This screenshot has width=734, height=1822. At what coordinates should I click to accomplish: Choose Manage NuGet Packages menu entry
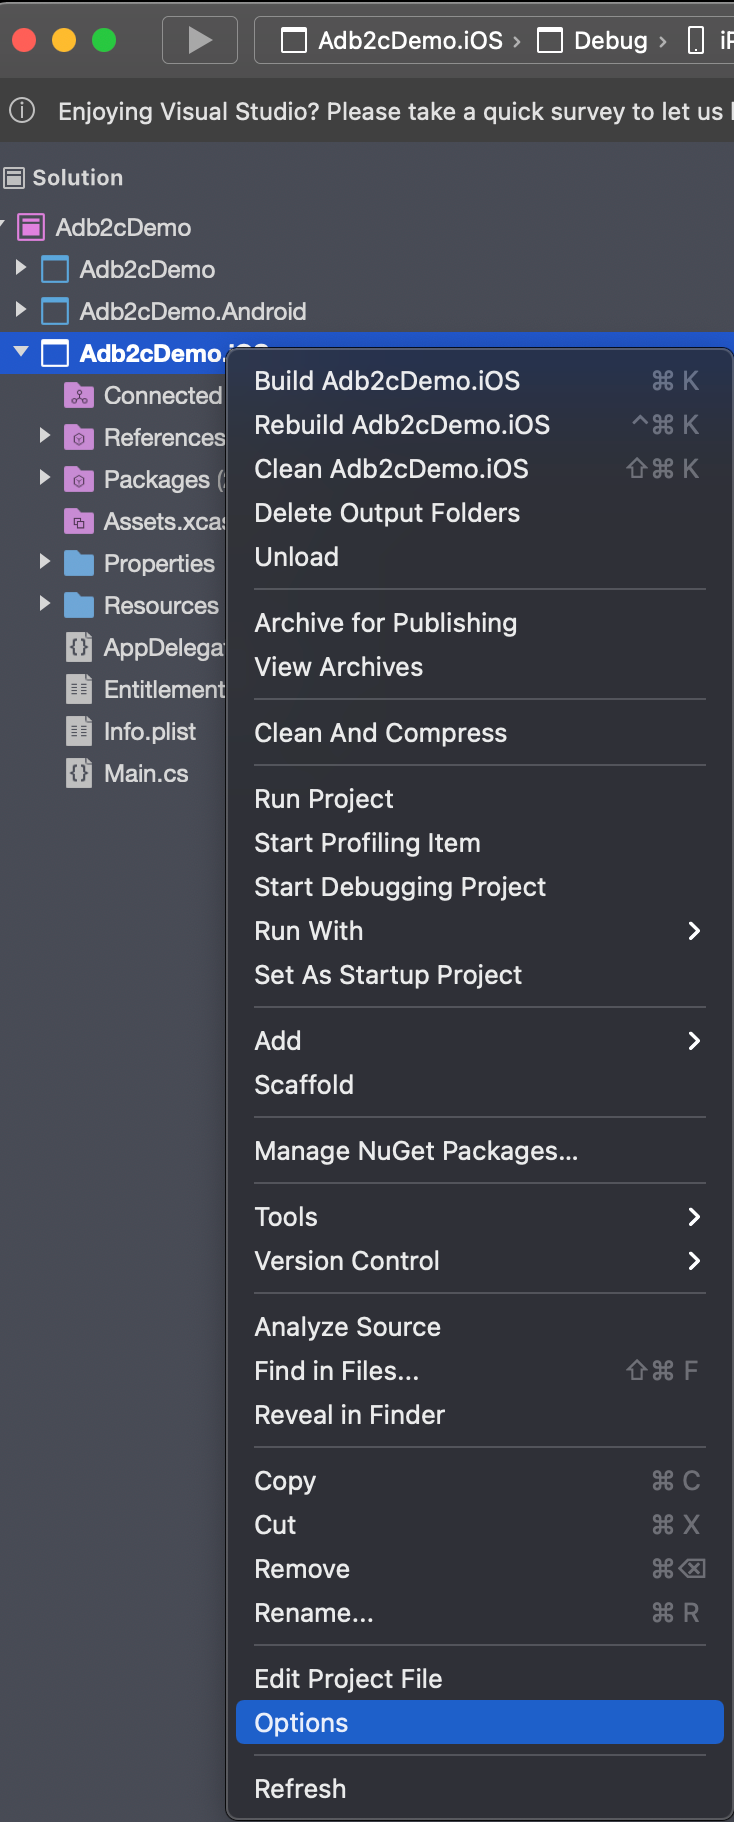click(x=416, y=1151)
